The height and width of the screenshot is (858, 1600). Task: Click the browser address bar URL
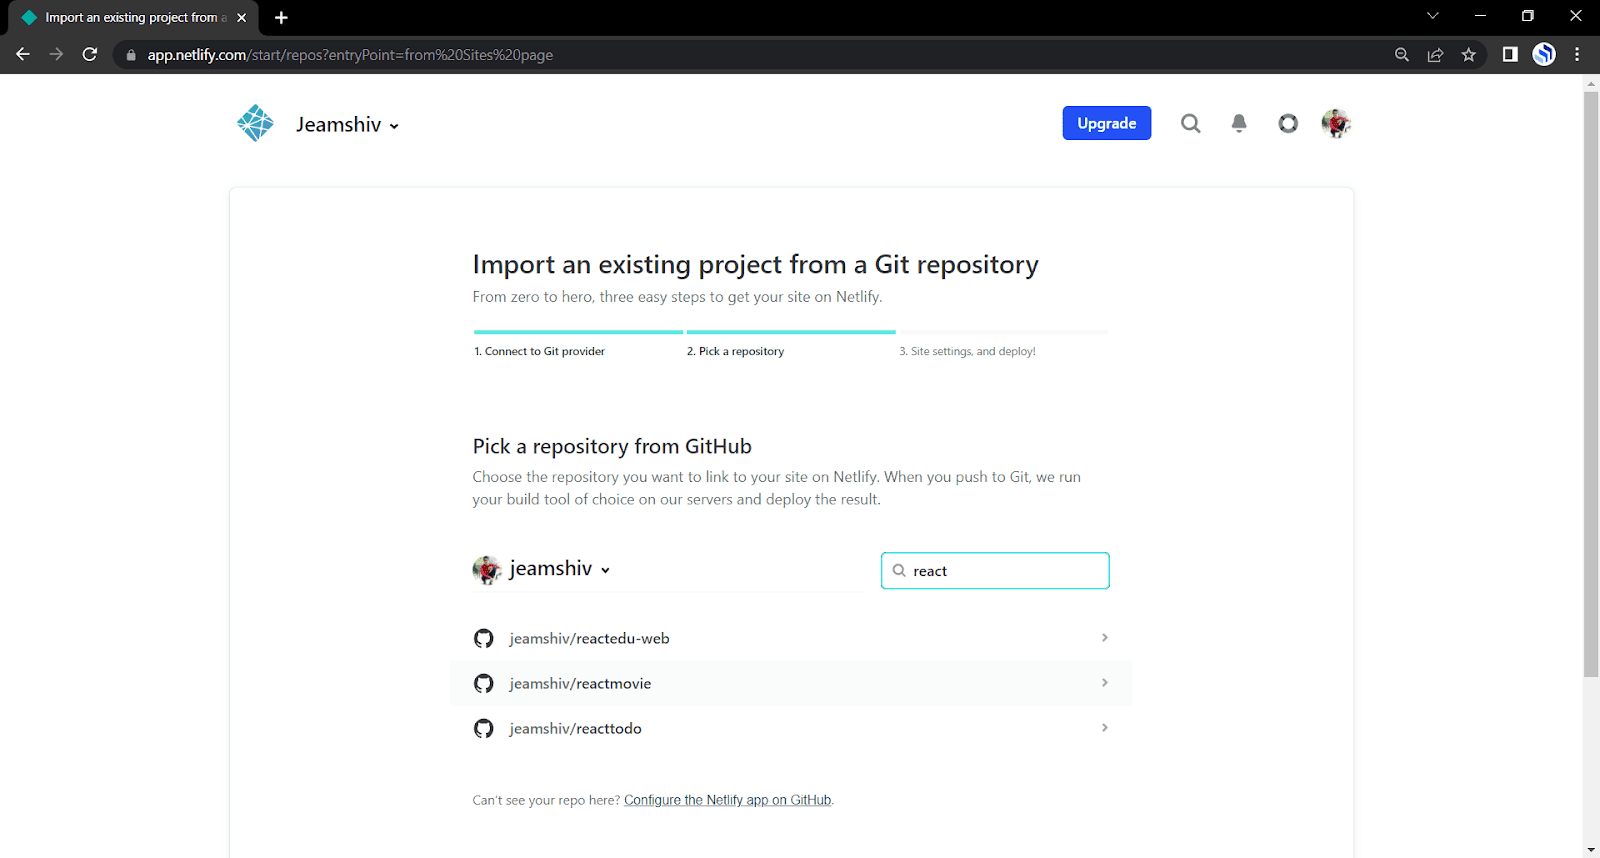point(350,55)
